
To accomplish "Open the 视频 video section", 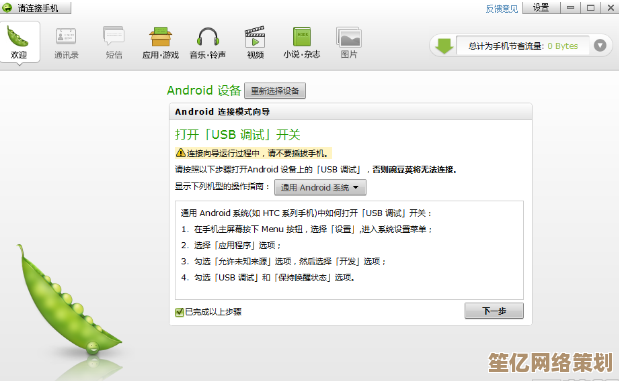I will (x=255, y=43).
